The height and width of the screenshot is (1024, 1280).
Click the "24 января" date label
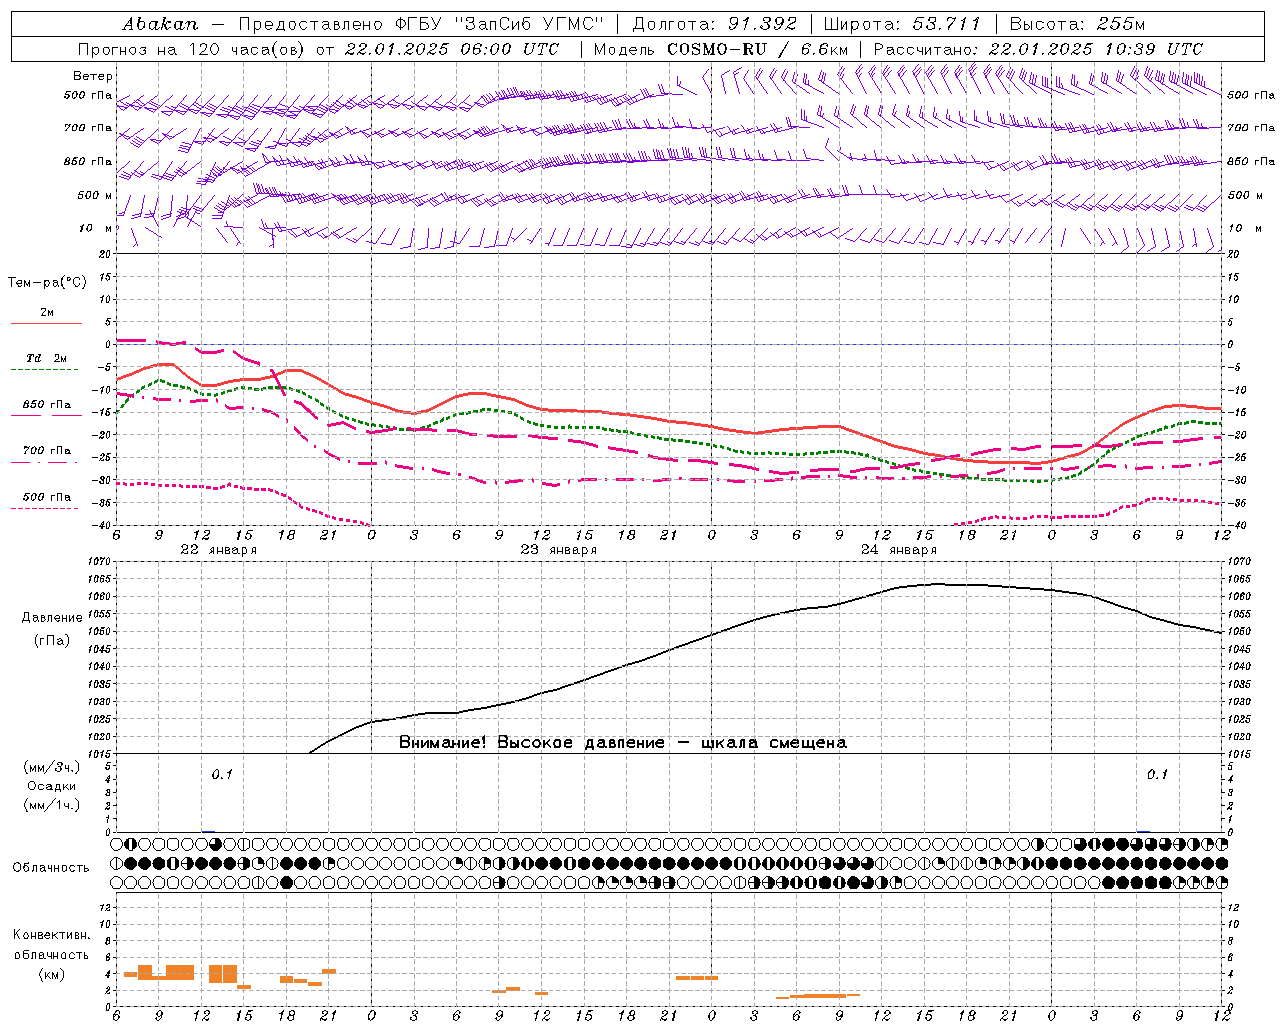click(898, 550)
